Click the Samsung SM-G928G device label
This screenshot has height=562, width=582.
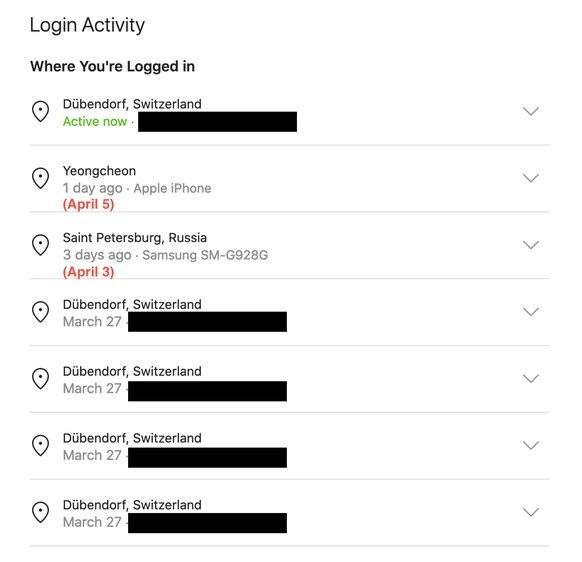coord(205,255)
